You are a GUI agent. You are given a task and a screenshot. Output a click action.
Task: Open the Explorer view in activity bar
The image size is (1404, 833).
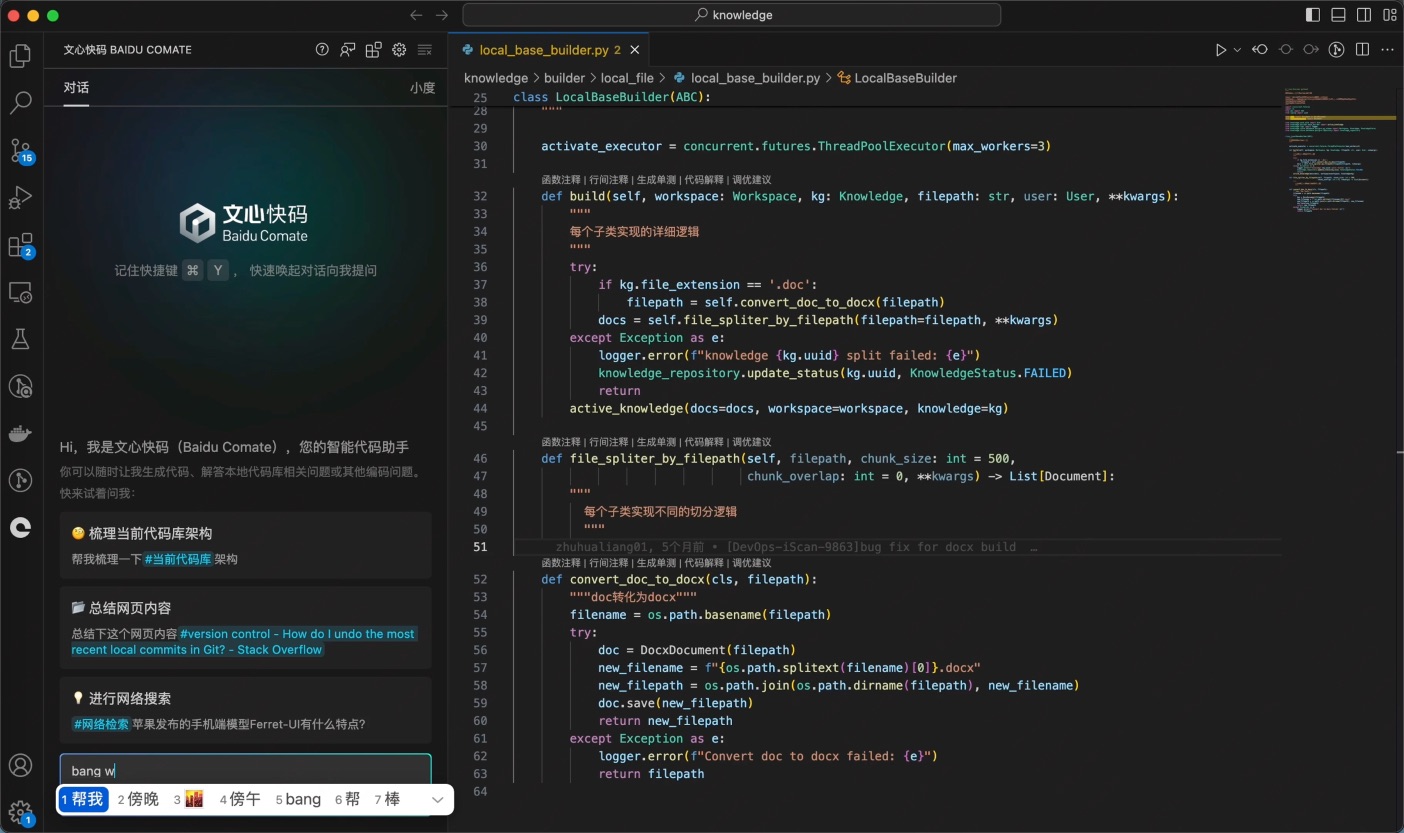pos(20,56)
